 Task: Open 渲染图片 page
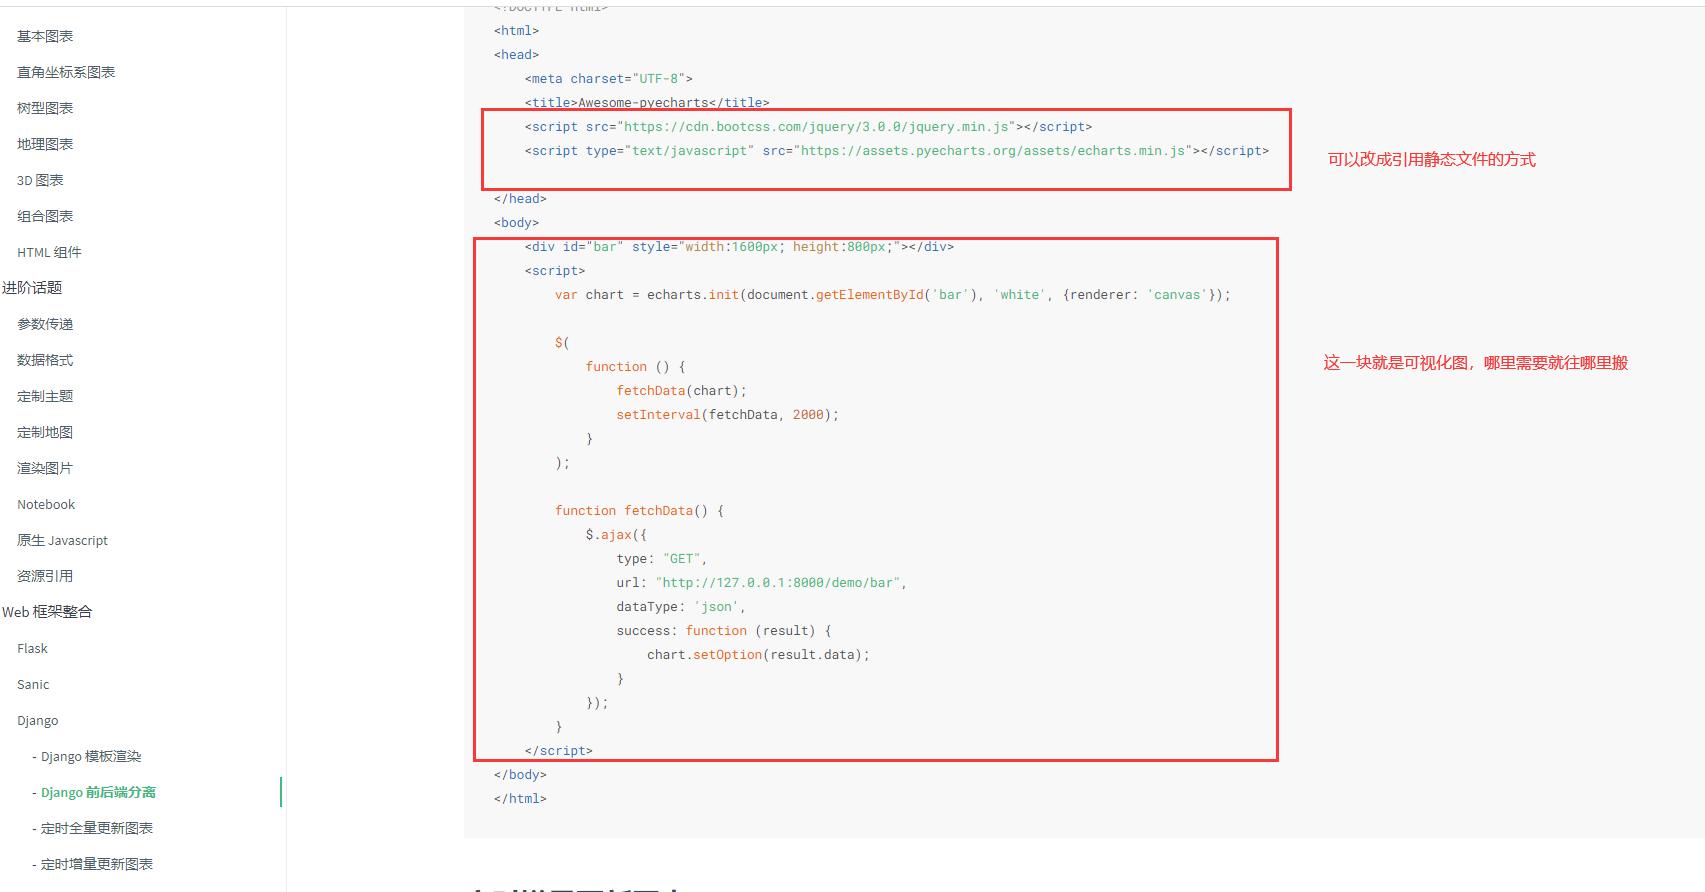tap(45, 468)
